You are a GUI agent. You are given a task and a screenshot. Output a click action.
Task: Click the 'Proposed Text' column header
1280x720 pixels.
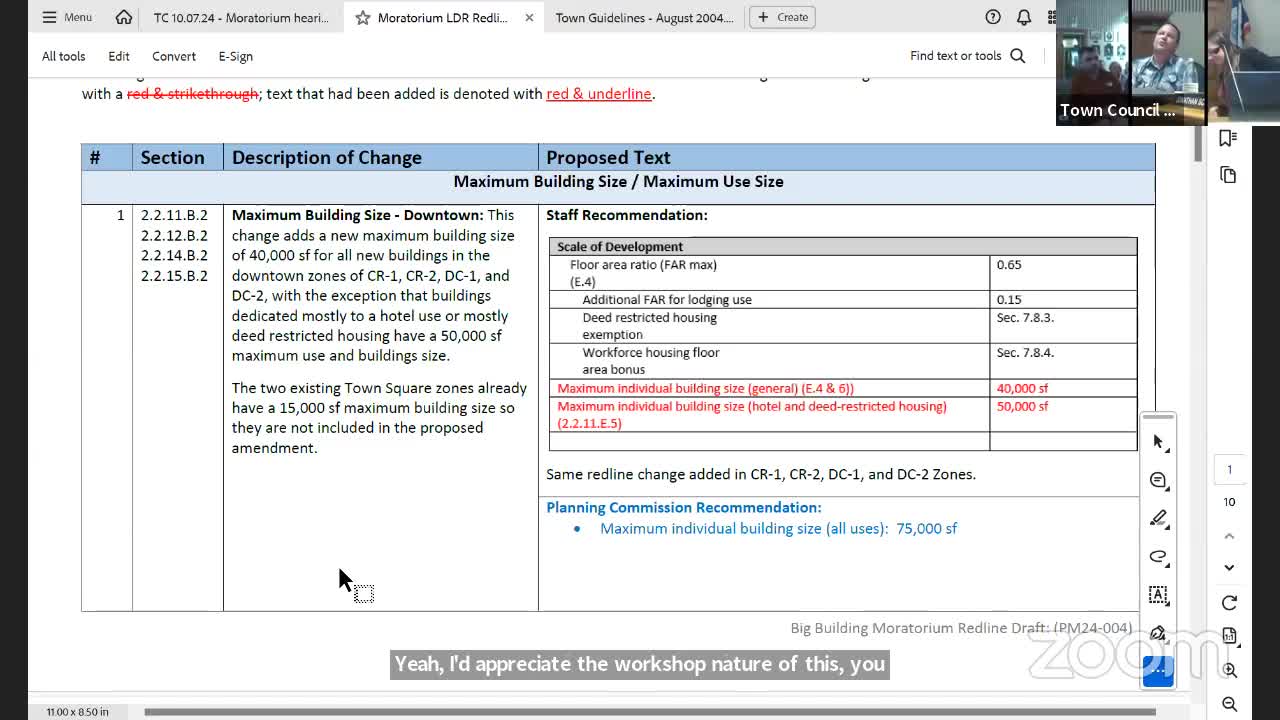pyautogui.click(x=608, y=157)
